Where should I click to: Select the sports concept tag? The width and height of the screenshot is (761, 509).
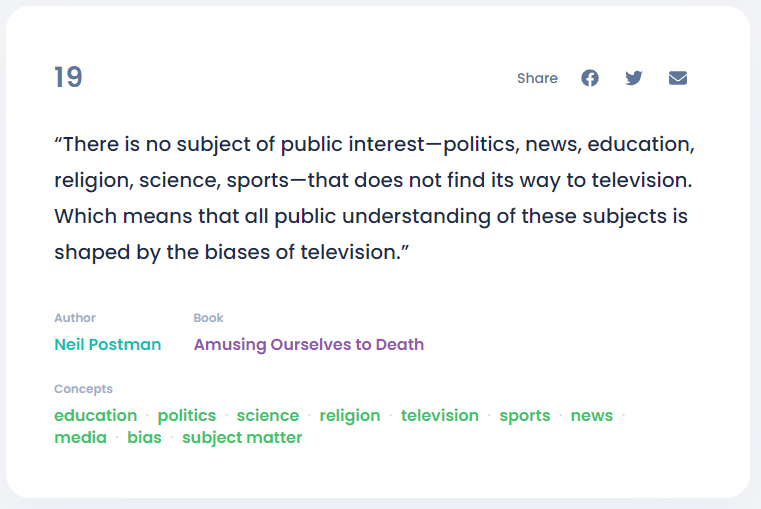pos(525,416)
